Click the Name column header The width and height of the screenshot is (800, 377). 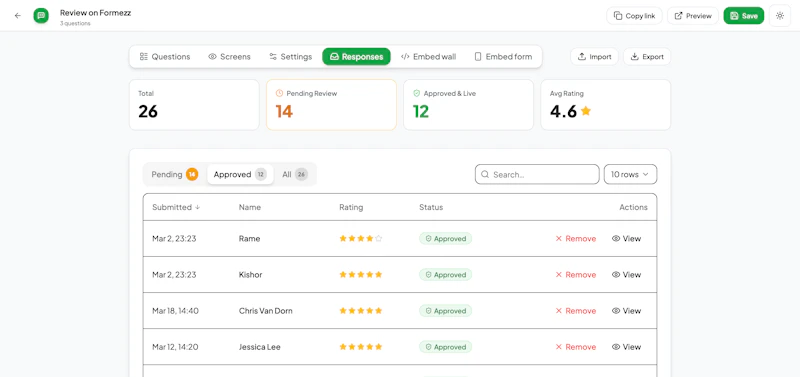(x=249, y=207)
